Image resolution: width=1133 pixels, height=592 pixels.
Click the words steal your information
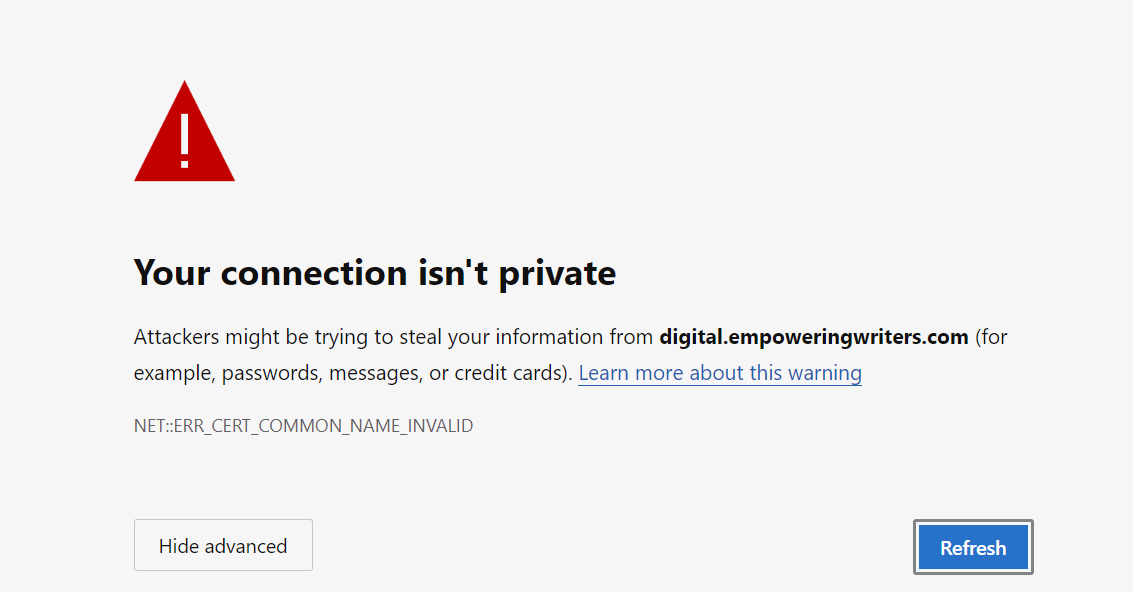coord(501,337)
